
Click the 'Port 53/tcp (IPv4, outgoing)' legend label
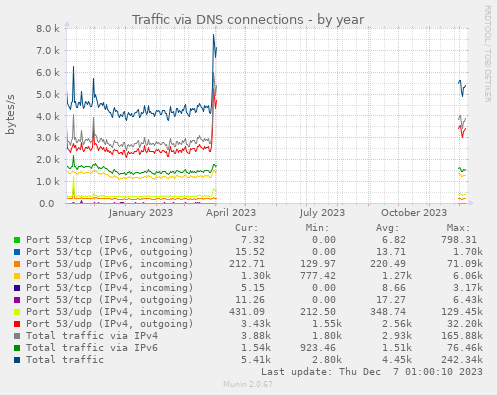click(x=110, y=300)
